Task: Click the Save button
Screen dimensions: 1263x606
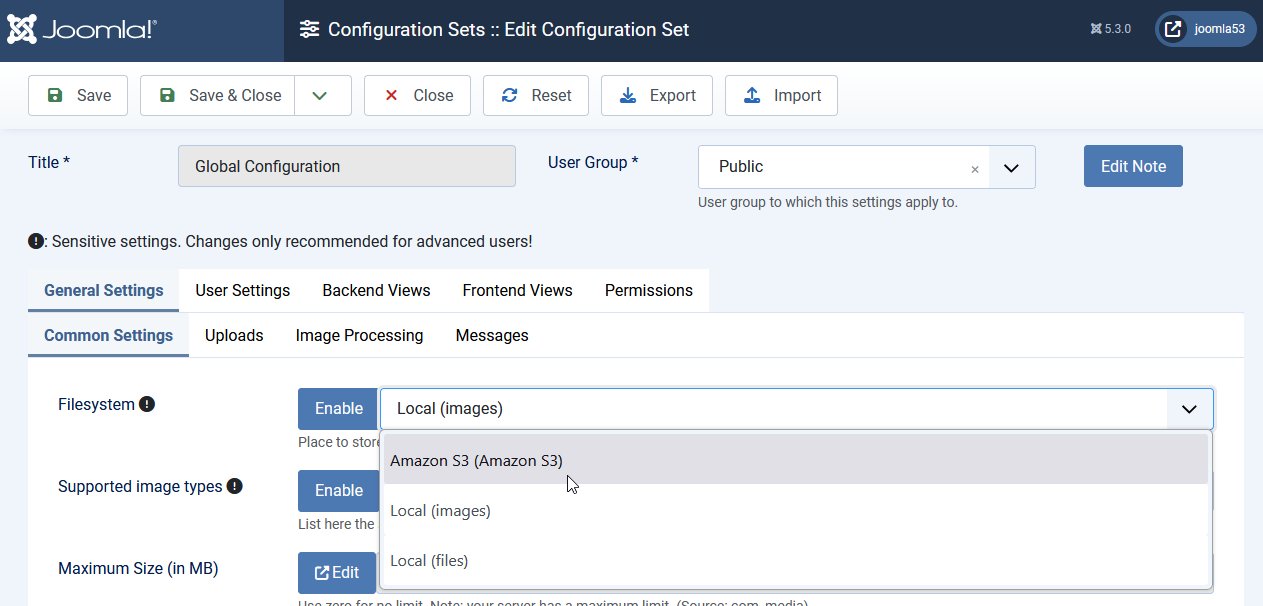Action: pos(78,95)
